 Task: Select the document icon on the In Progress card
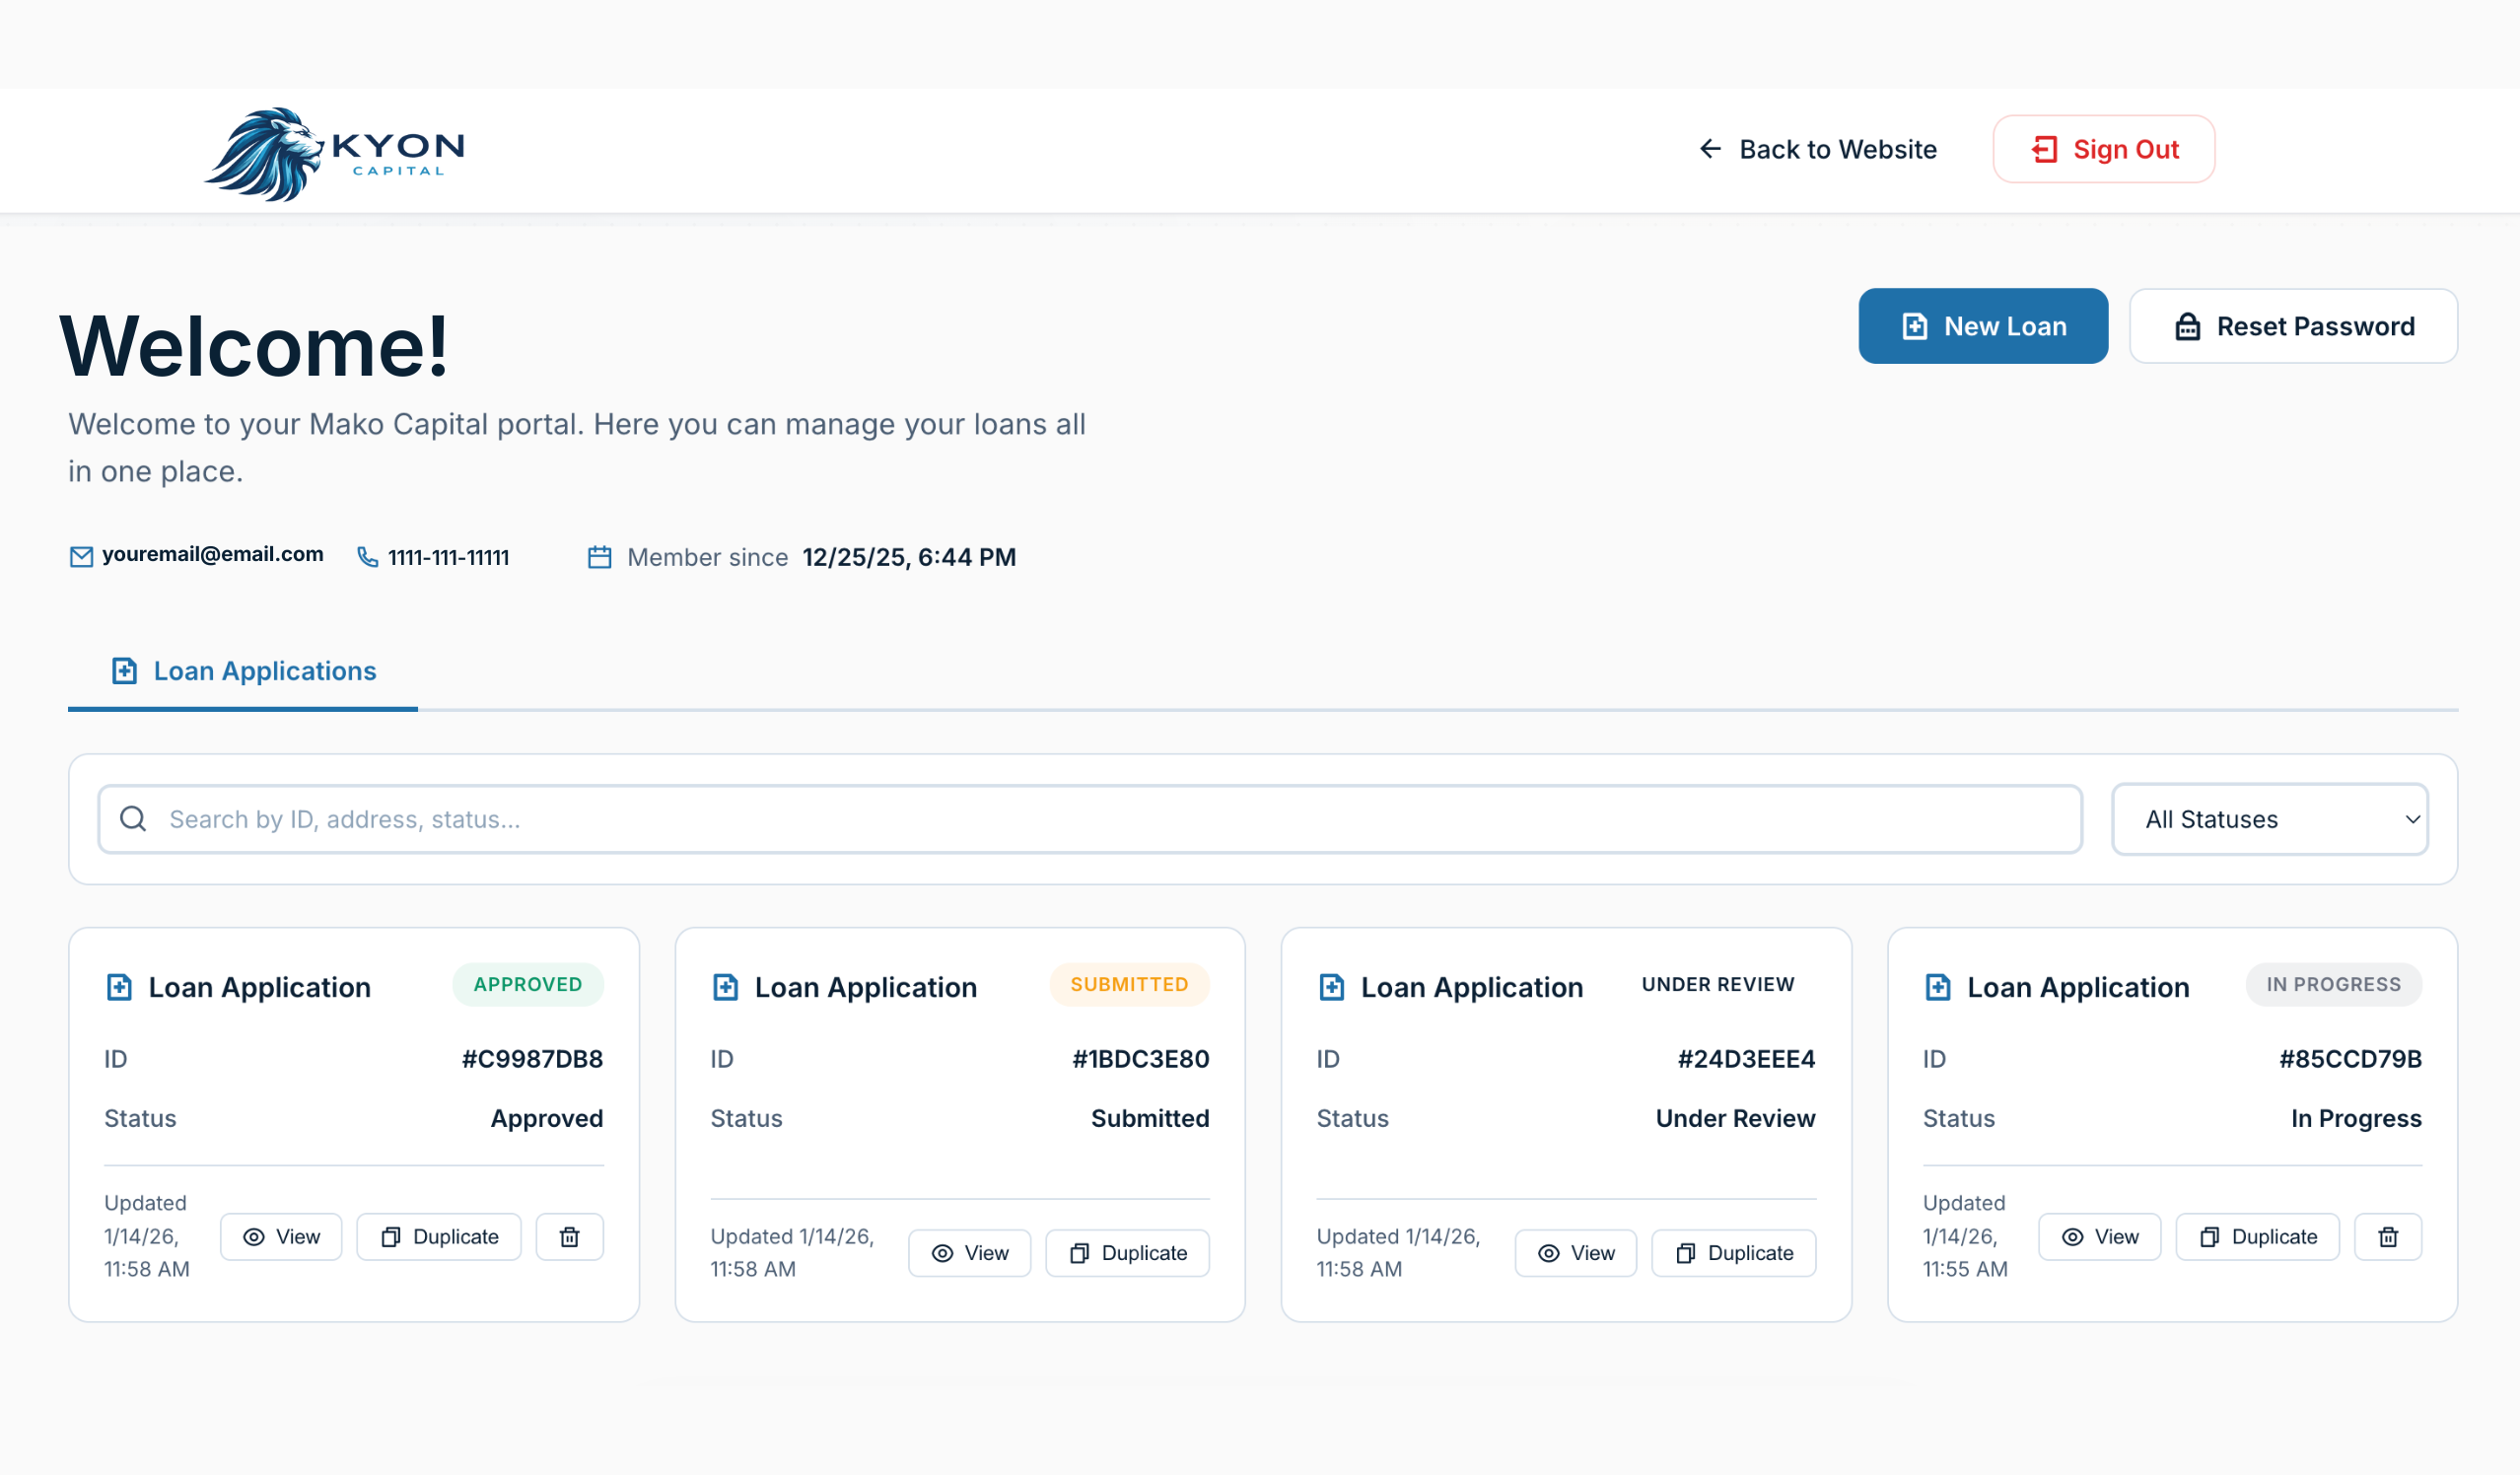point(1937,987)
